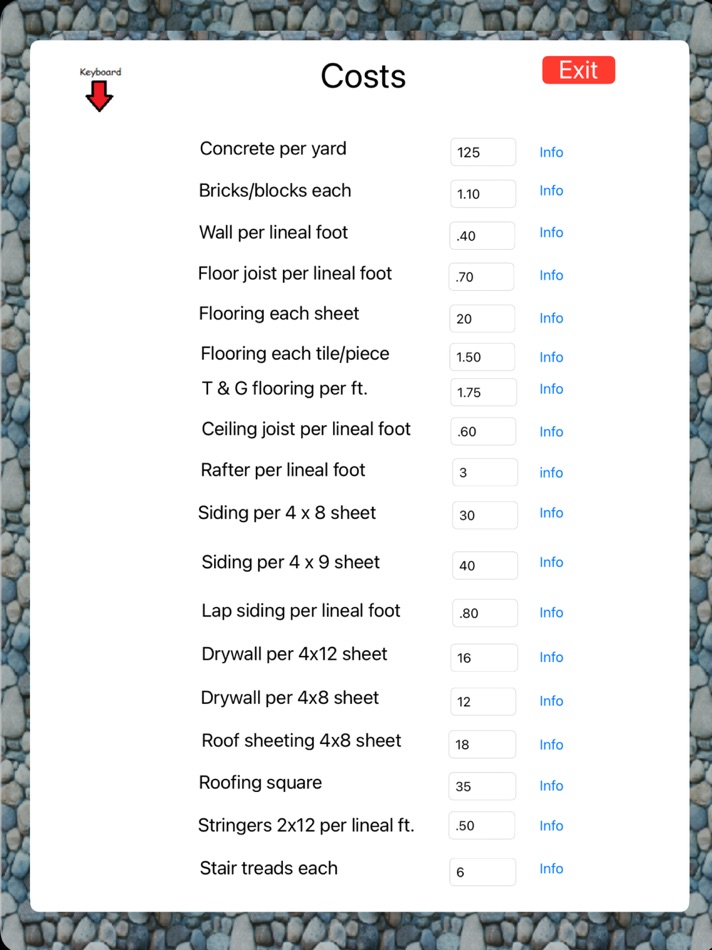Open Info for Stair treads each
This screenshot has height=950, width=712.
(551, 869)
